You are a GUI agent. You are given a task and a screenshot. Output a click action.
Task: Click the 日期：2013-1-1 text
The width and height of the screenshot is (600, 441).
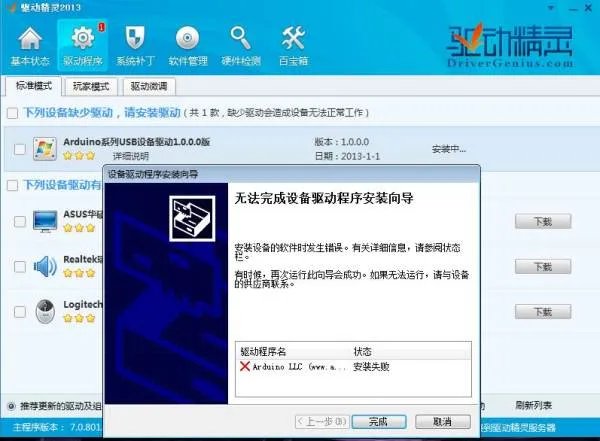(347, 156)
